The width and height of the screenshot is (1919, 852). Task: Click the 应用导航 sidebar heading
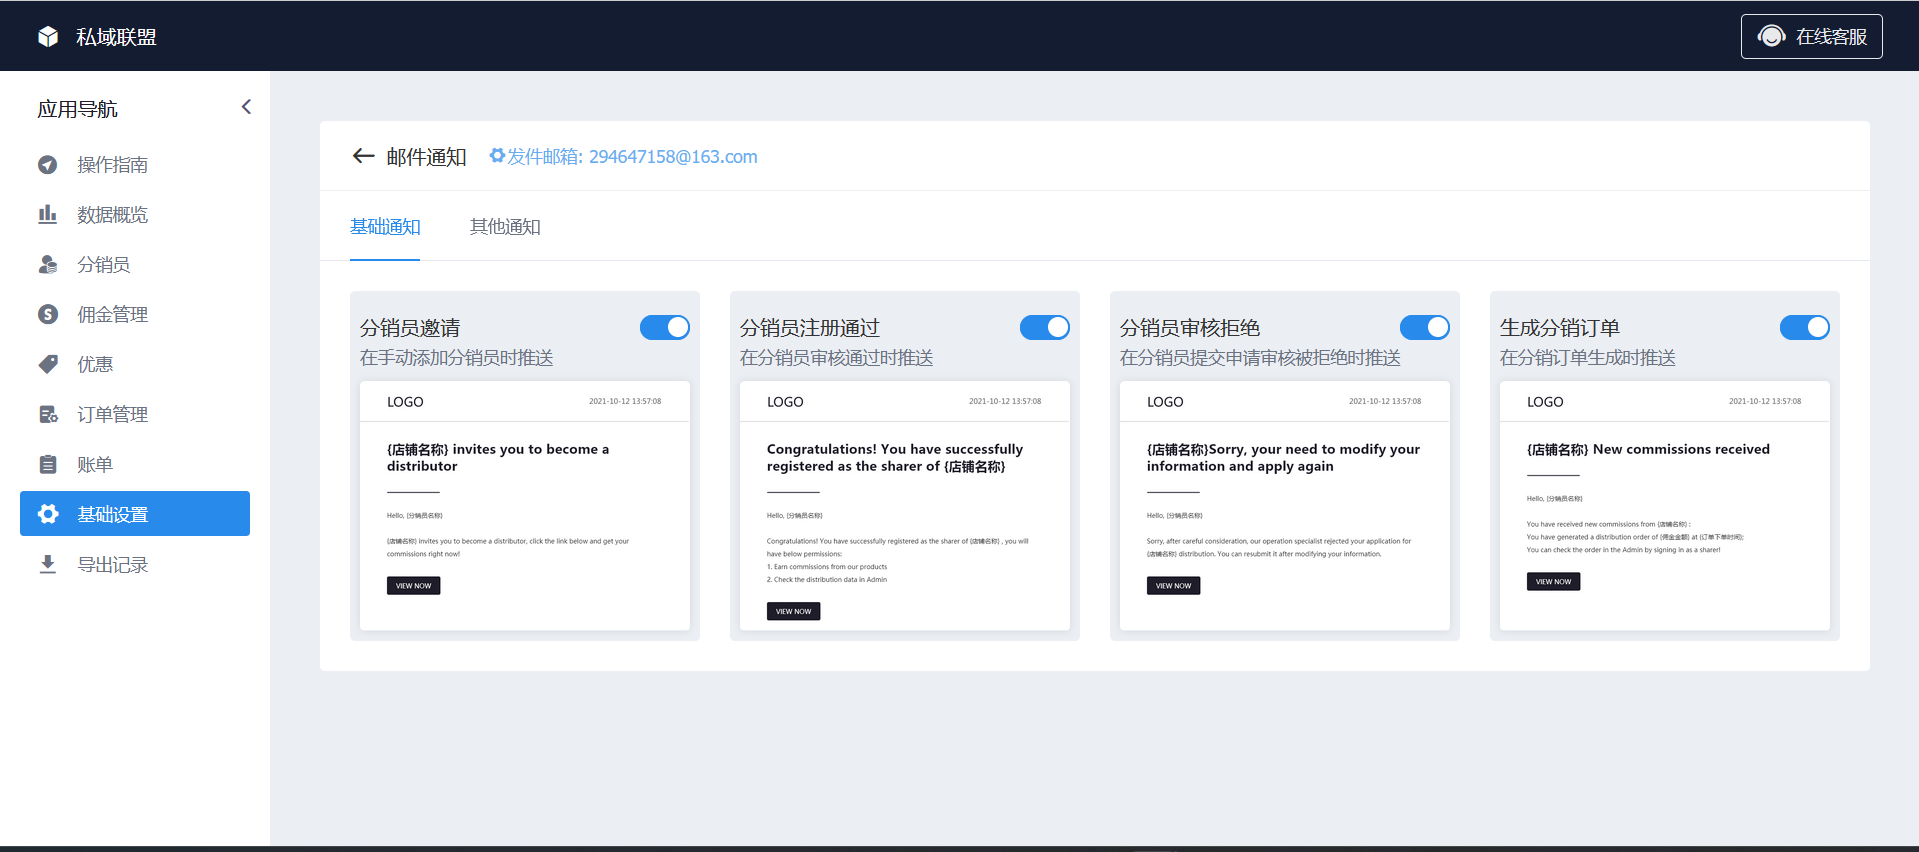point(78,109)
